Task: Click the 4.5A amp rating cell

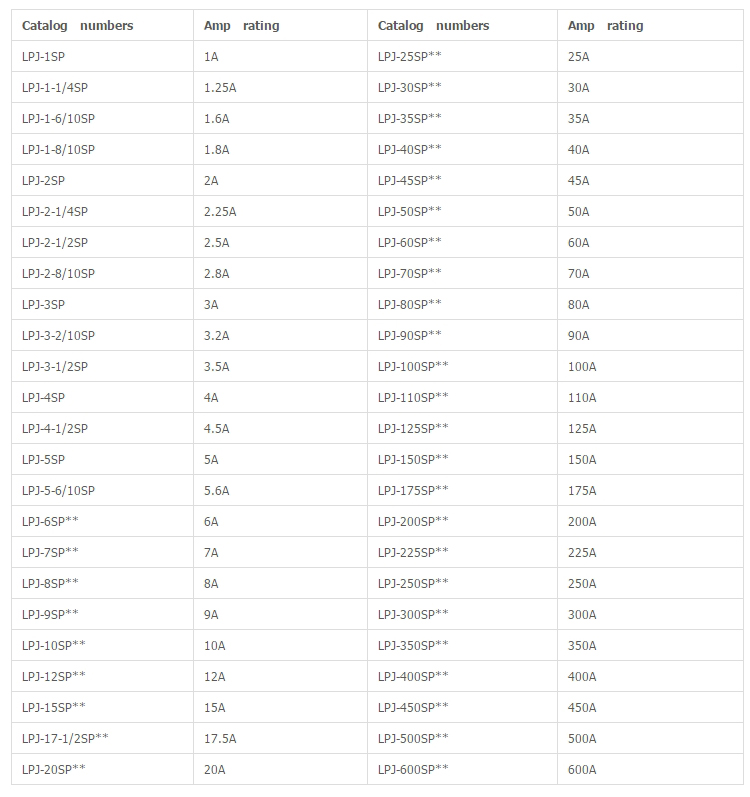Action: point(216,429)
